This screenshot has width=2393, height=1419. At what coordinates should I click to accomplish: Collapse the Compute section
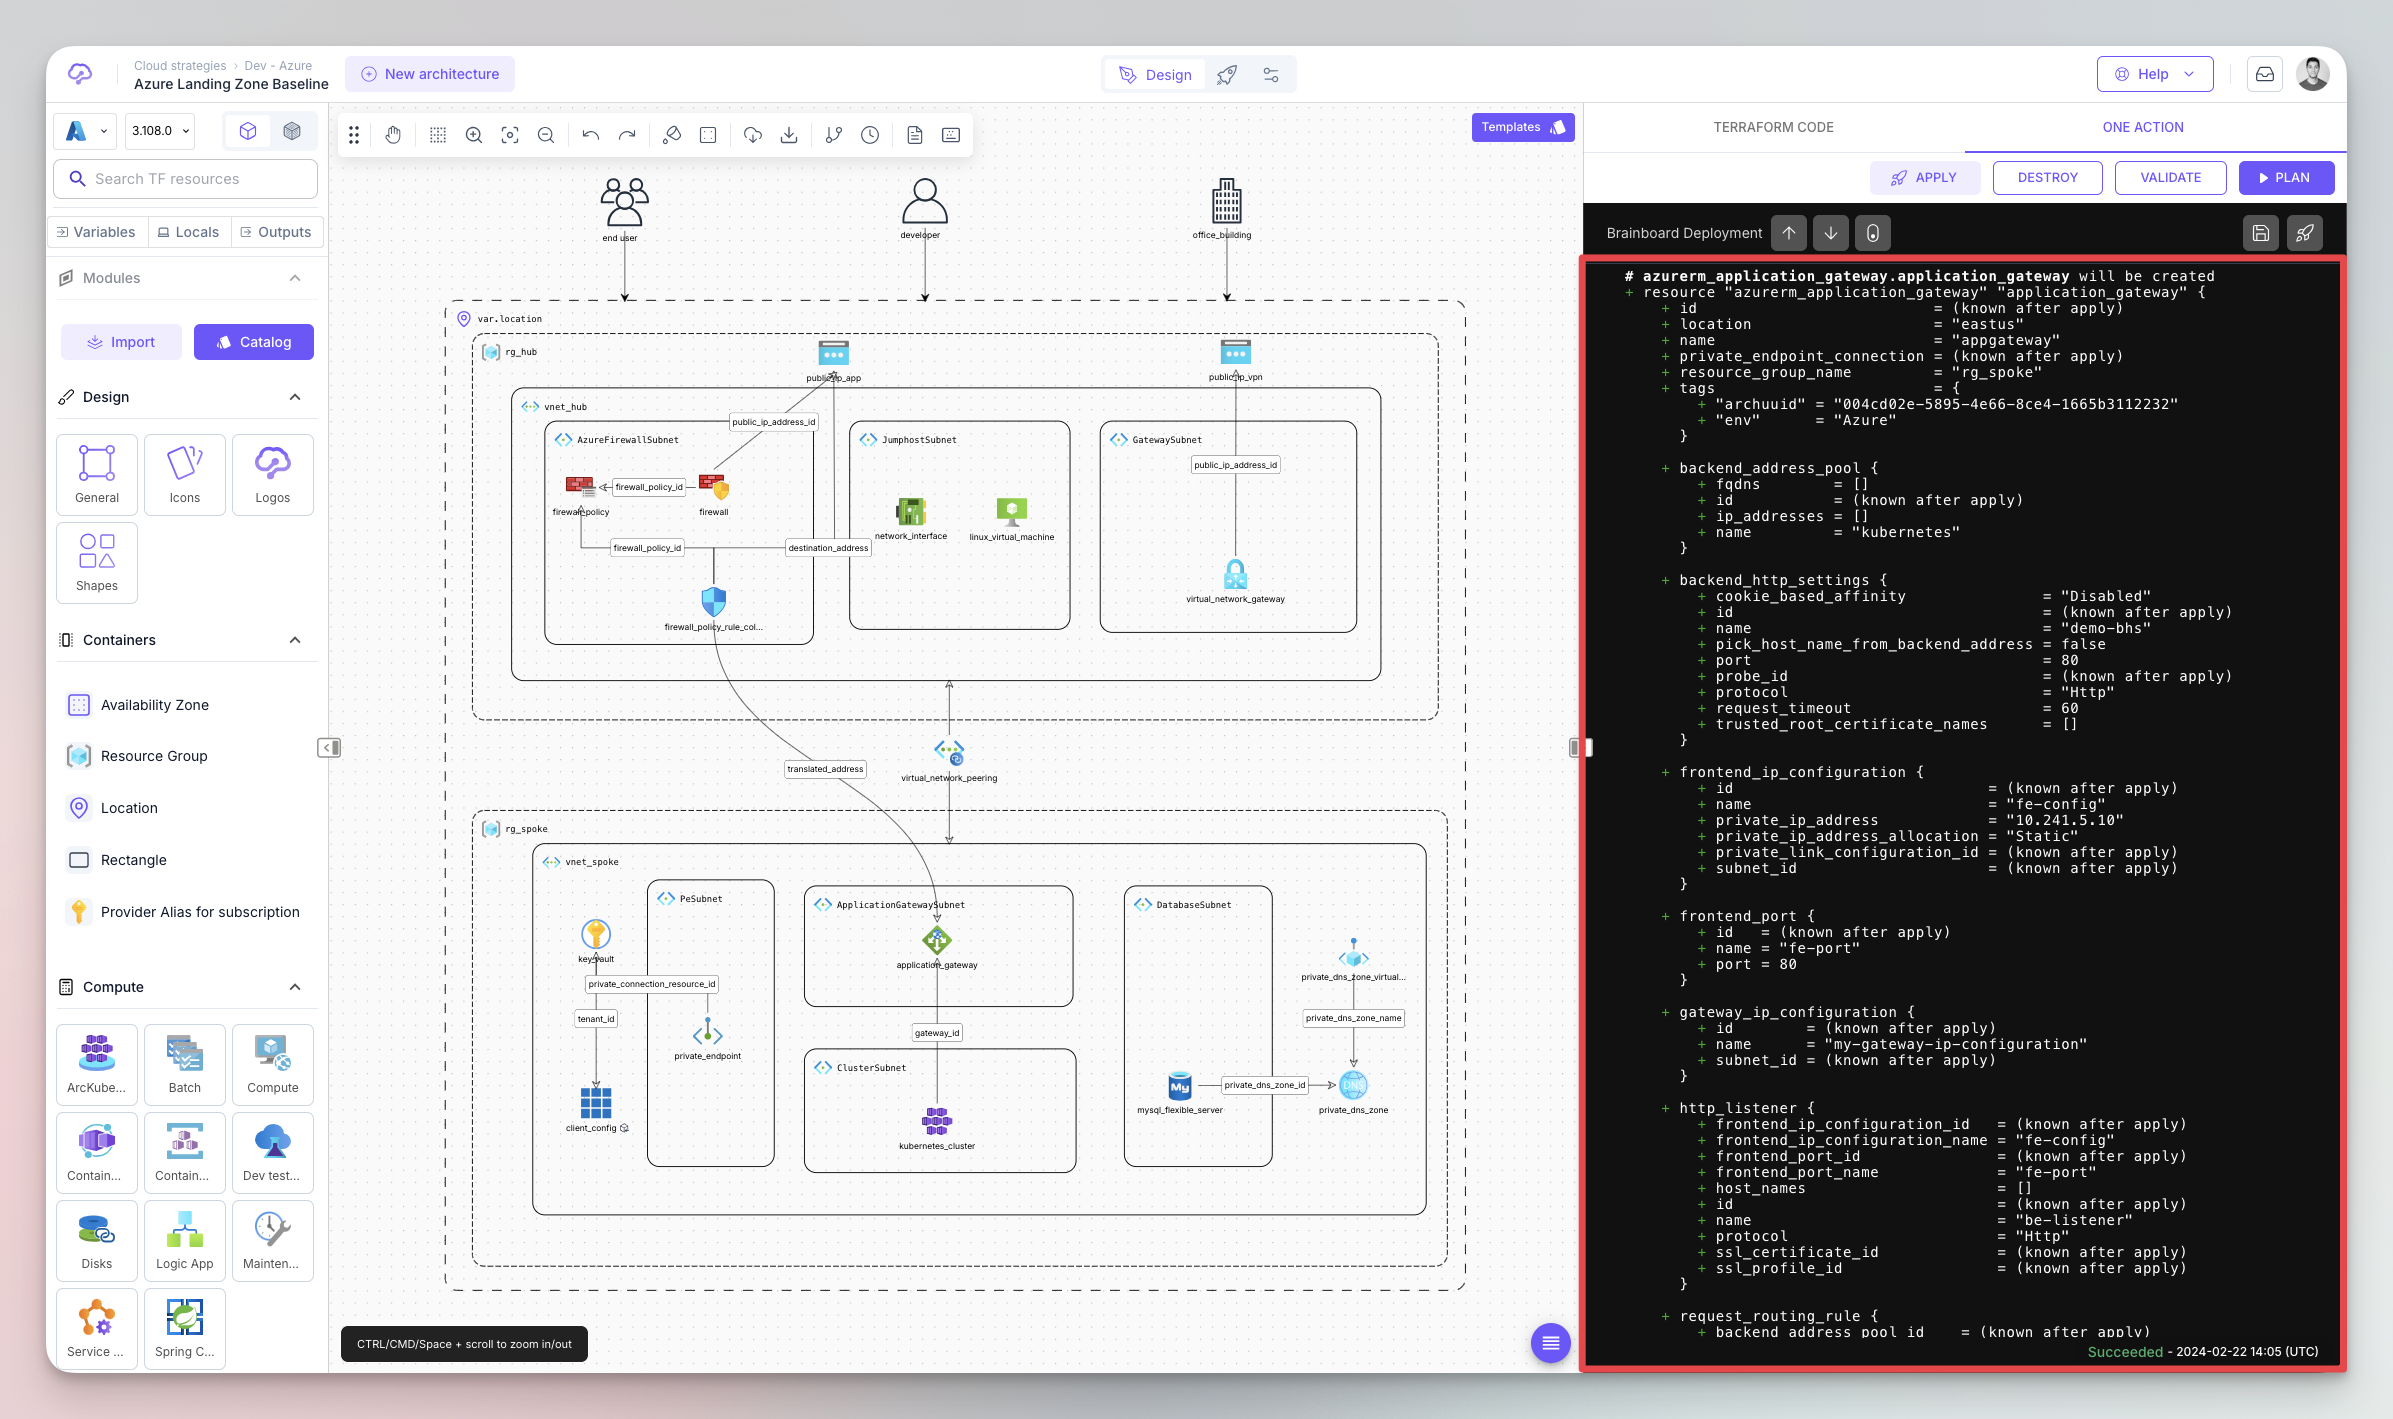(x=295, y=987)
